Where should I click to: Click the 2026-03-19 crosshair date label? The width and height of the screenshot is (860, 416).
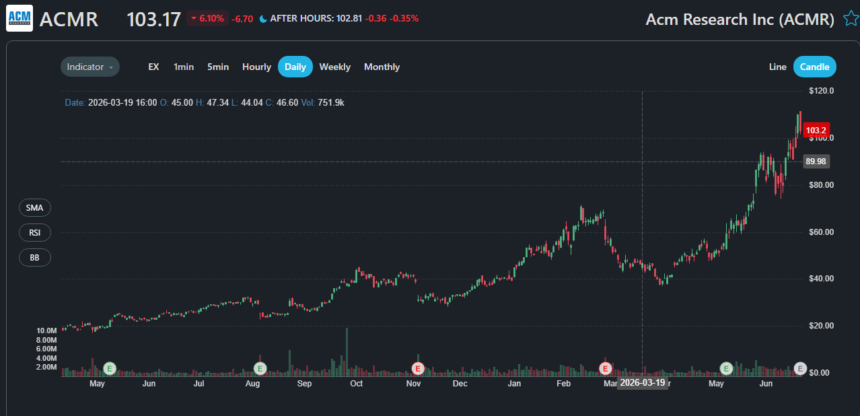click(x=642, y=383)
